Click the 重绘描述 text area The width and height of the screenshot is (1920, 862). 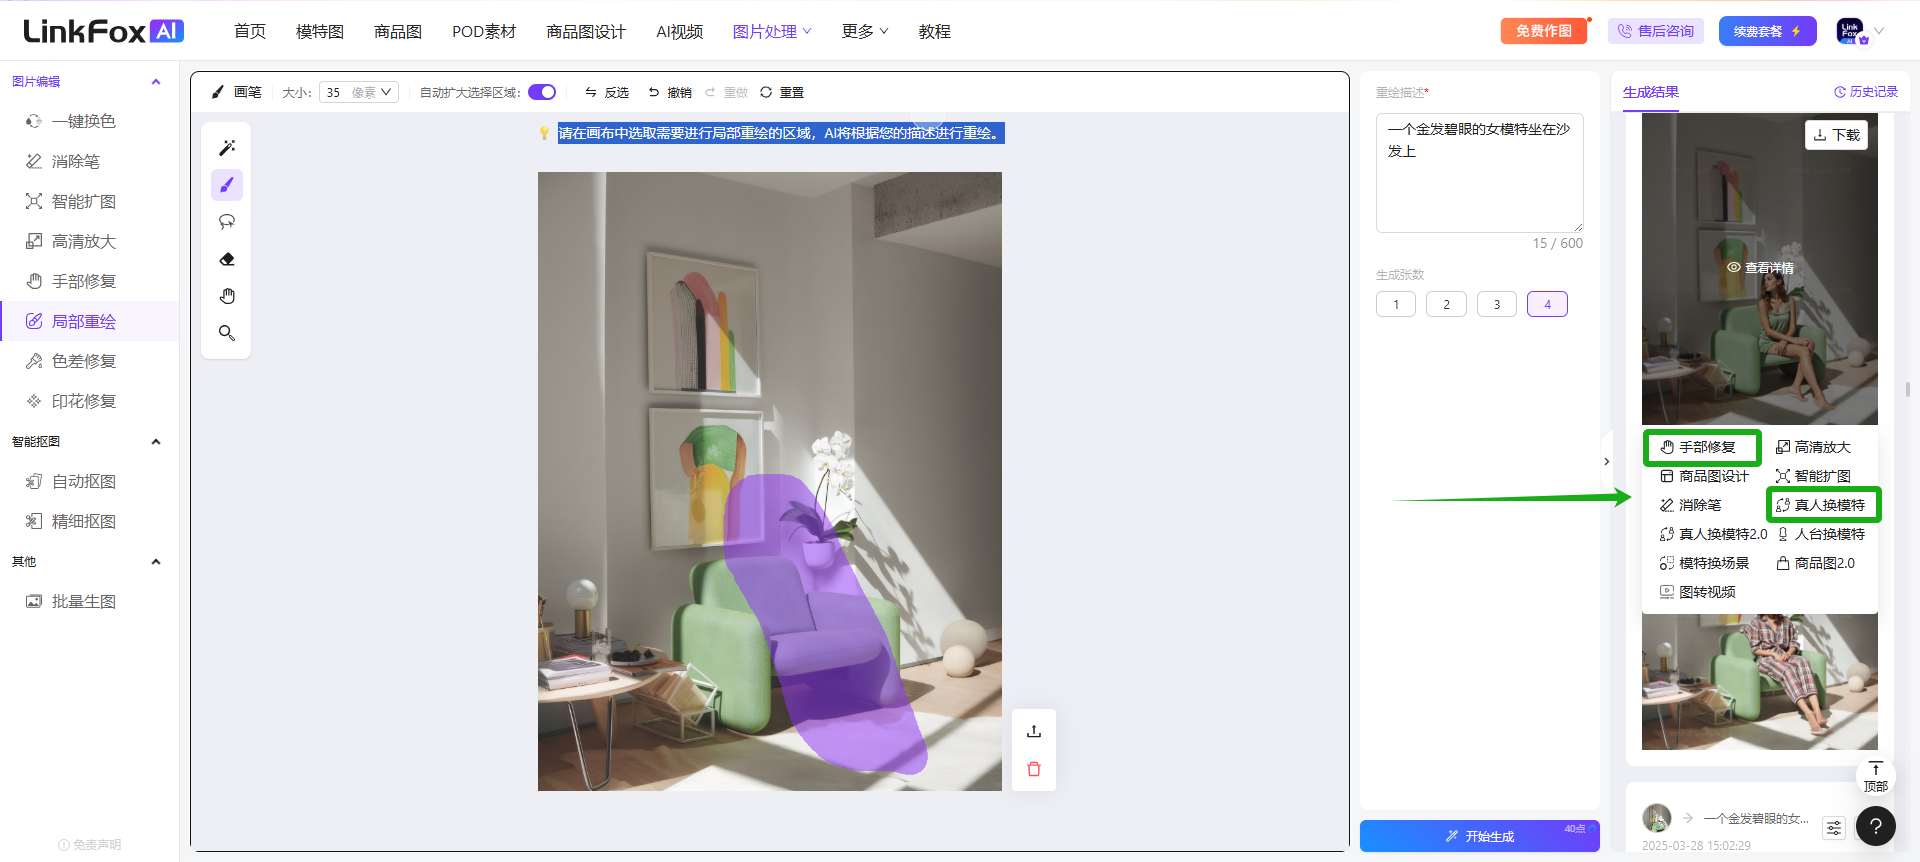(x=1480, y=172)
